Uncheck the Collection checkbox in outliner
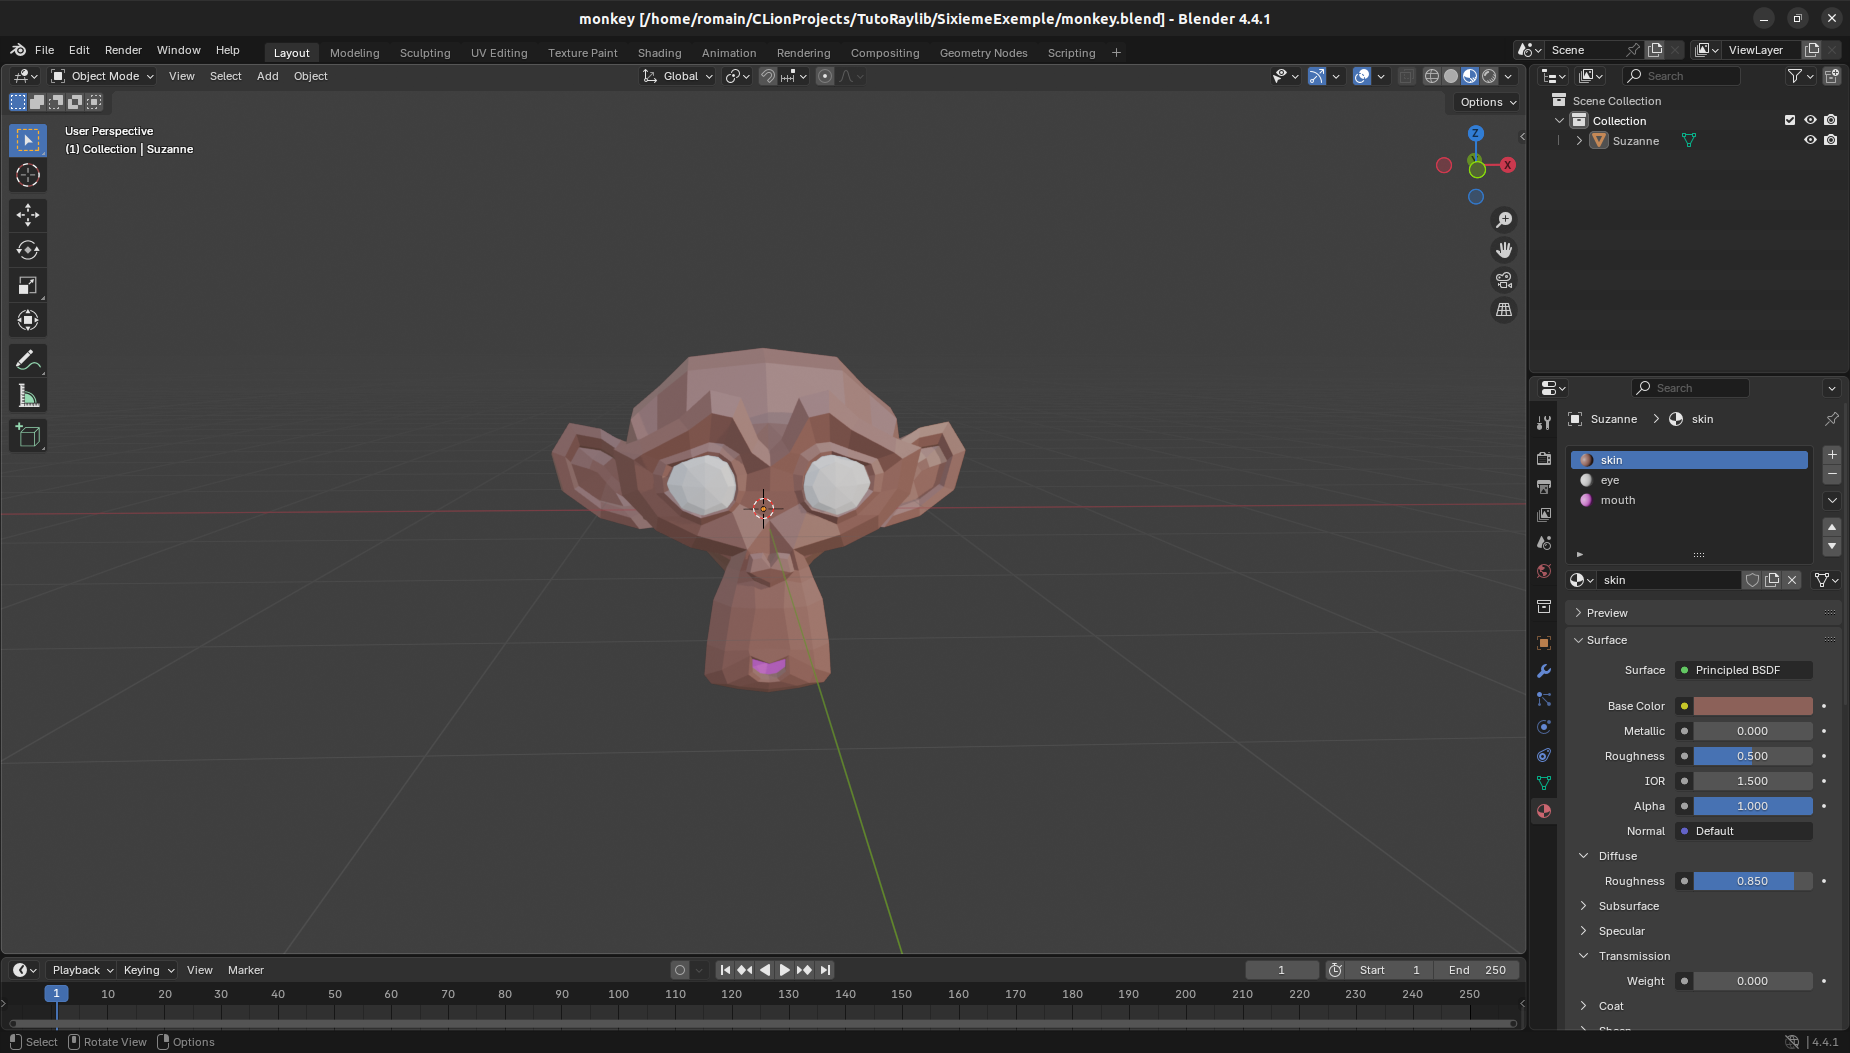 (1788, 120)
